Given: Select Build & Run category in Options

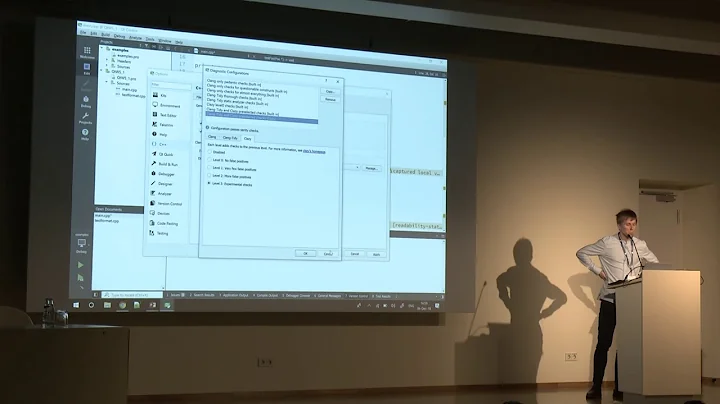Looking at the screenshot, I should [164, 164].
